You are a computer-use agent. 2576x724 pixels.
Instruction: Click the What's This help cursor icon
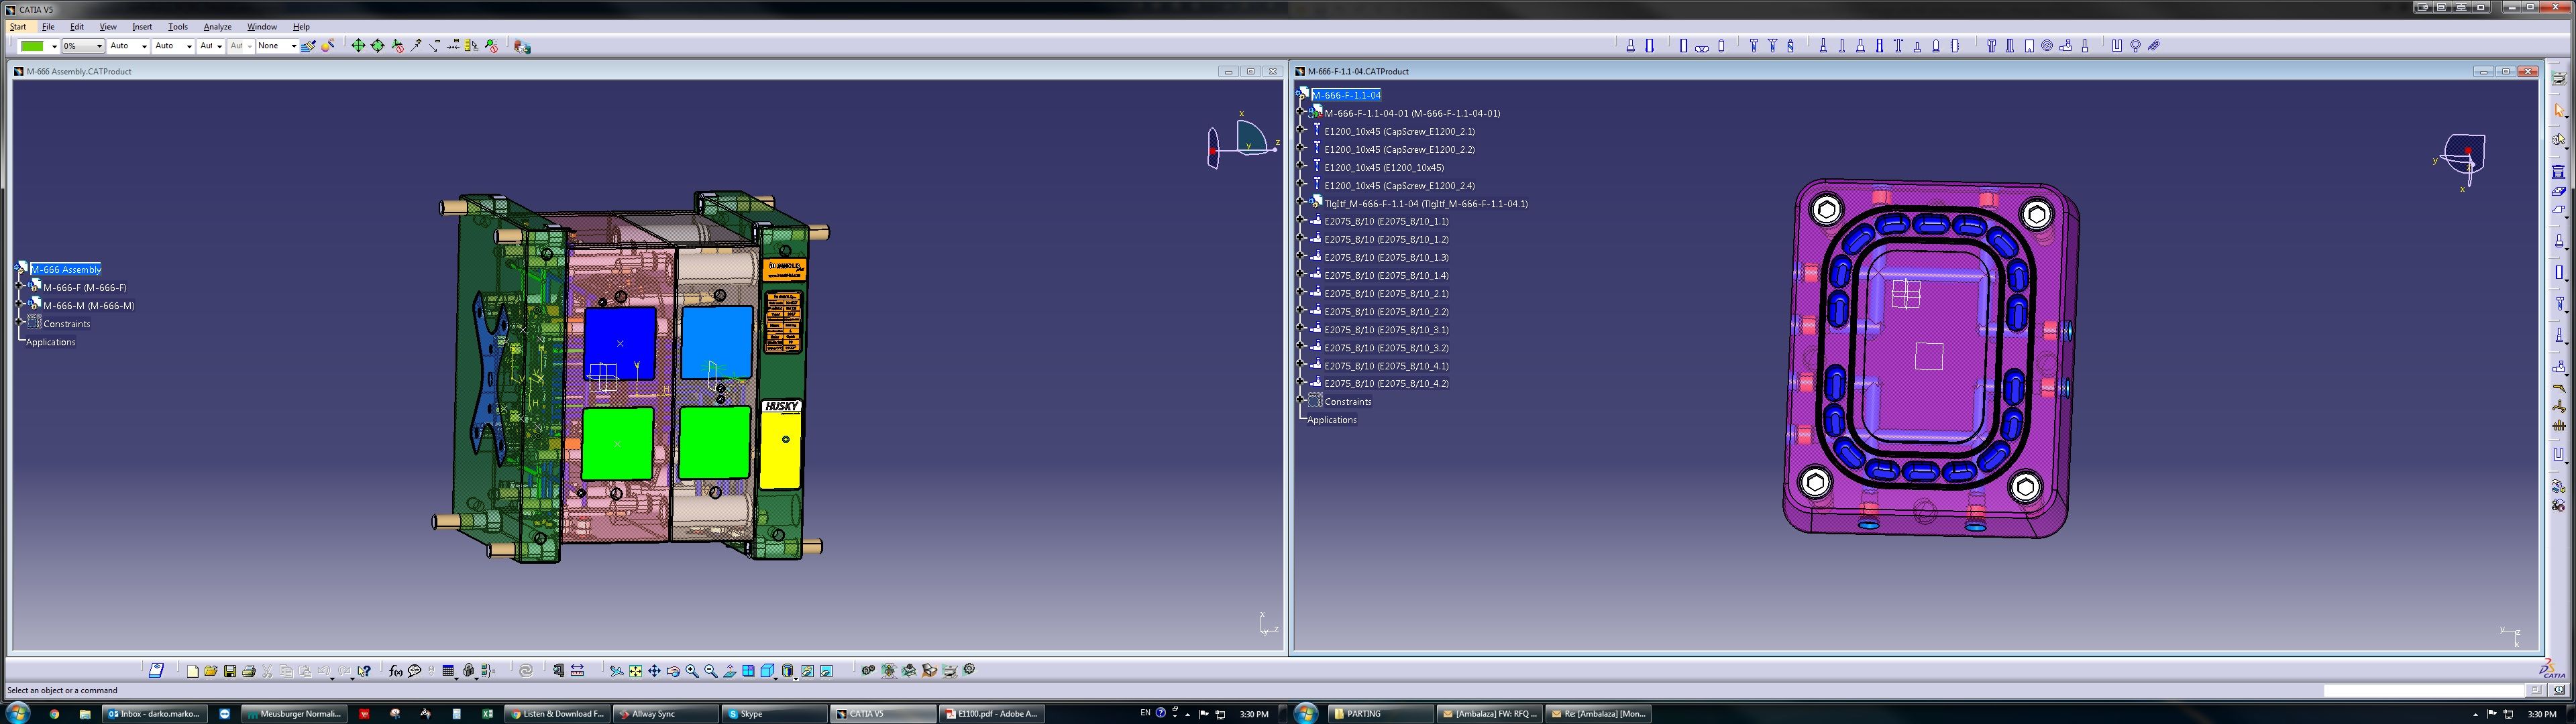coord(364,671)
